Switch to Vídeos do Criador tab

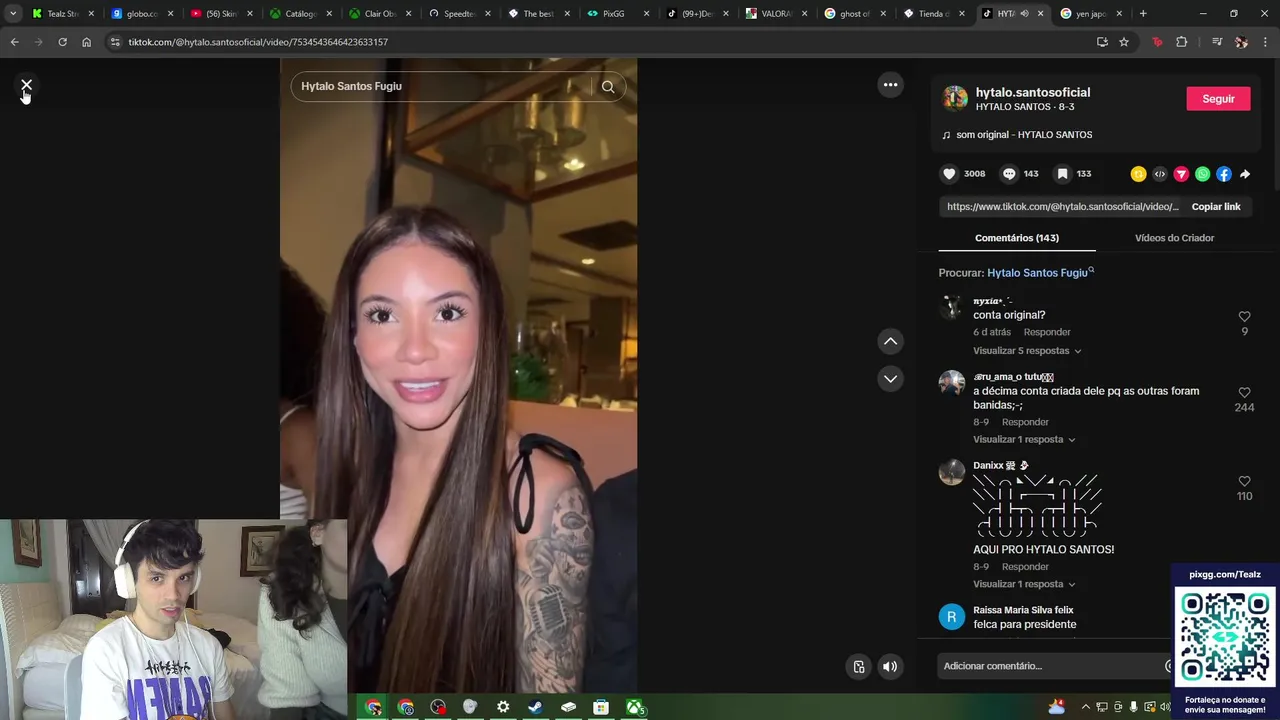click(x=1174, y=238)
